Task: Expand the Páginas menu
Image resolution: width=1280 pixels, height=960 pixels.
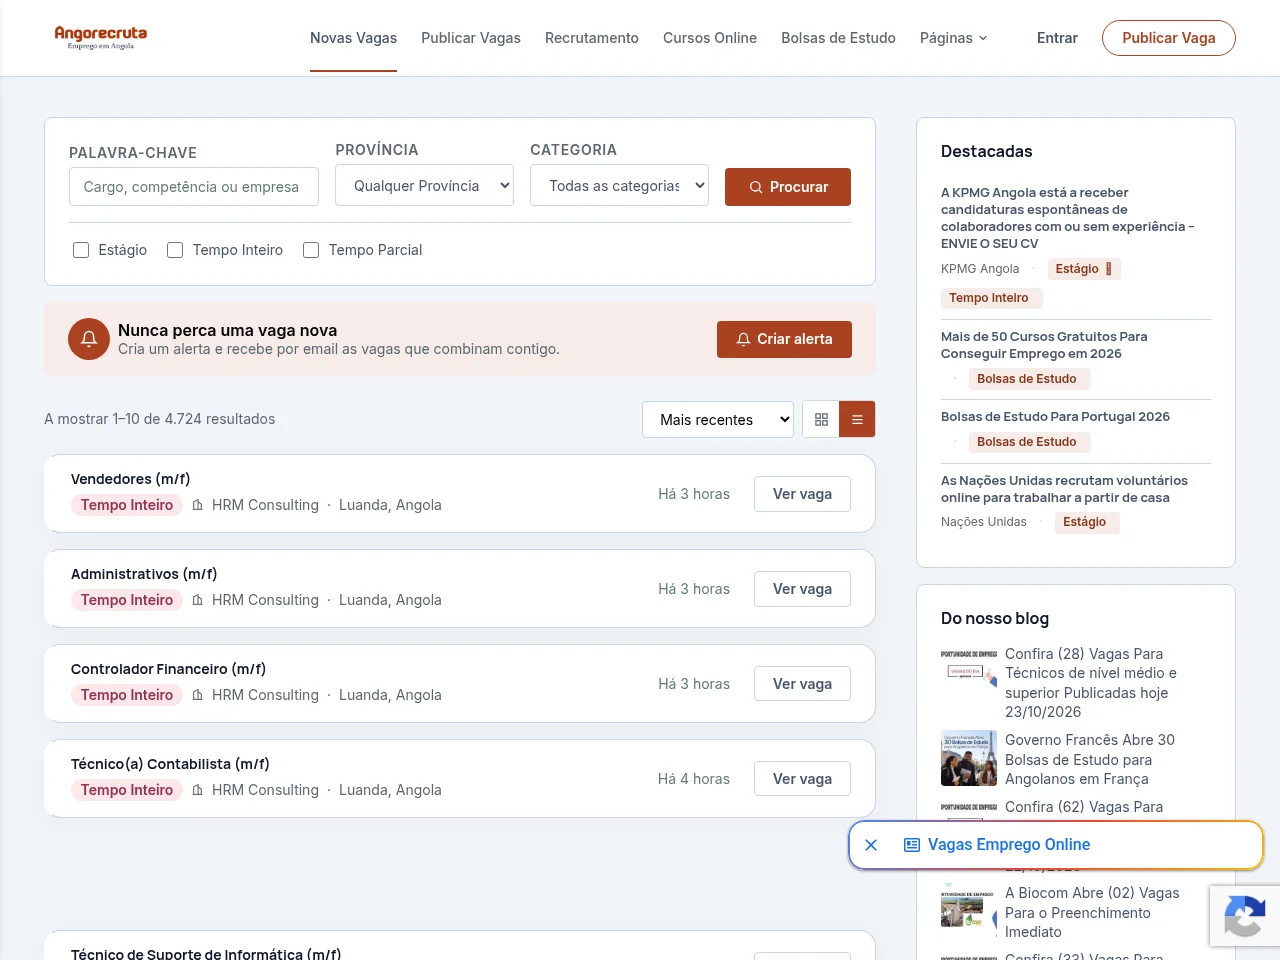Action: [x=954, y=38]
